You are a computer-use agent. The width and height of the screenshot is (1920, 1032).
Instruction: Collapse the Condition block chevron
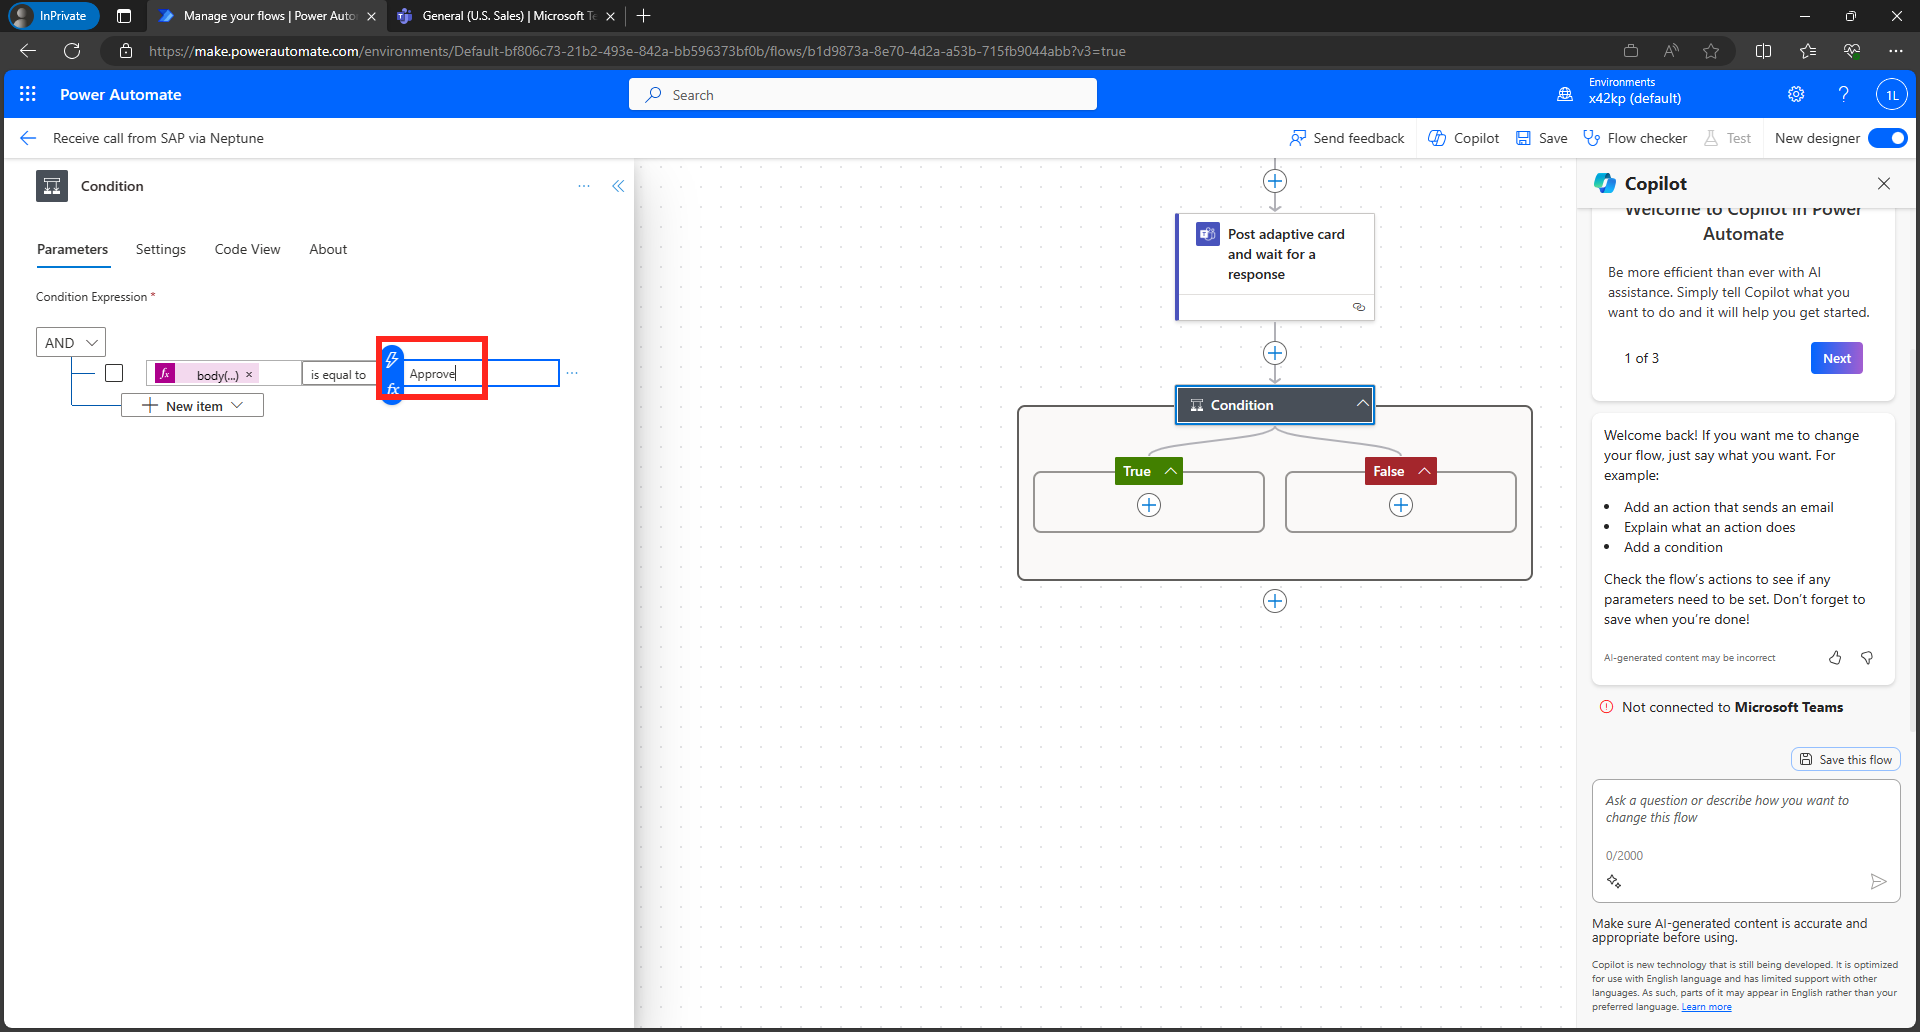click(x=1362, y=403)
